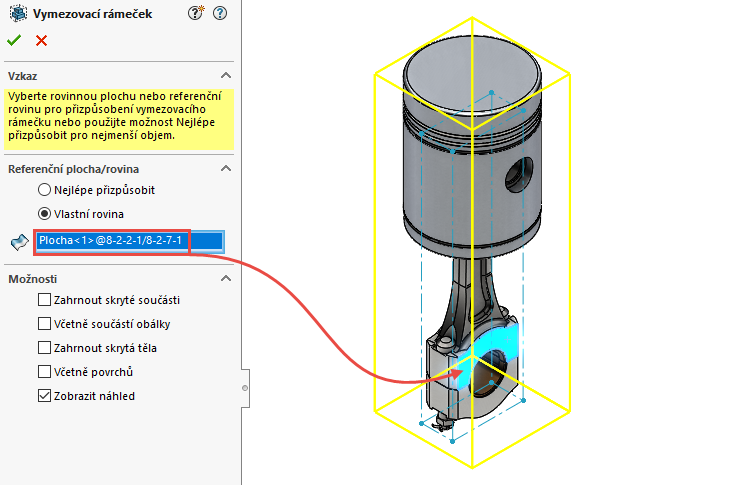
Task: Enable Zahrnout skrytá těla checkbox
Action: click(x=44, y=348)
